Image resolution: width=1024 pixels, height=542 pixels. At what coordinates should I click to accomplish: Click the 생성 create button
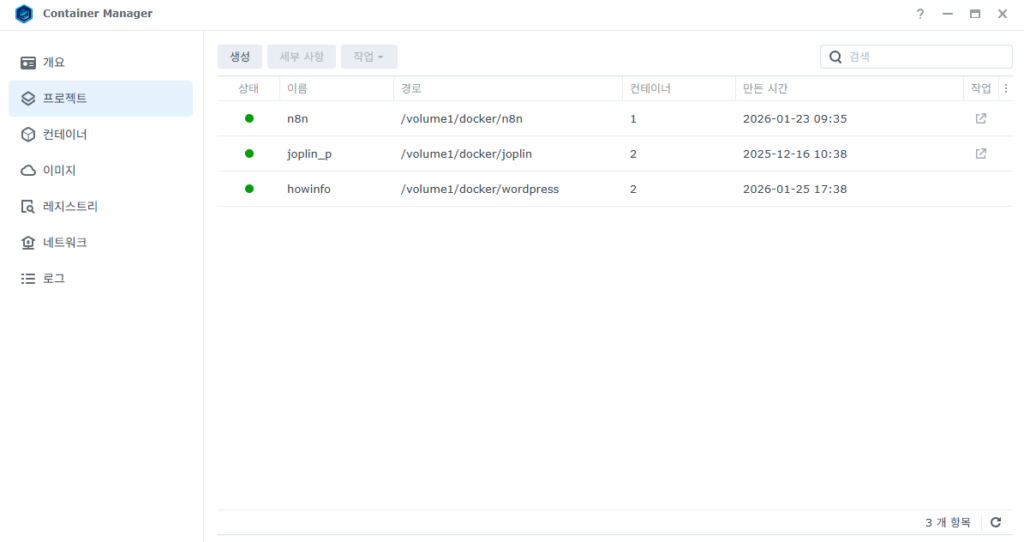point(240,57)
